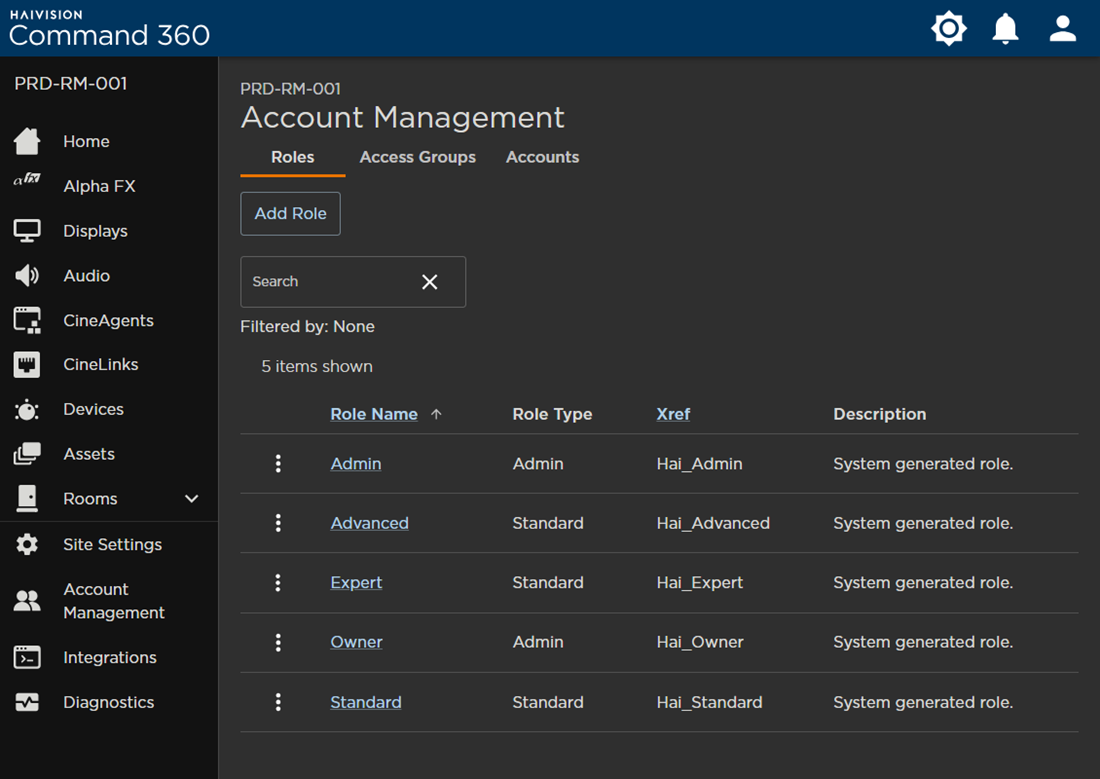The width and height of the screenshot is (1100, 779).
Task: Open Integrations in the sidebar
Action: click(109, 658)
